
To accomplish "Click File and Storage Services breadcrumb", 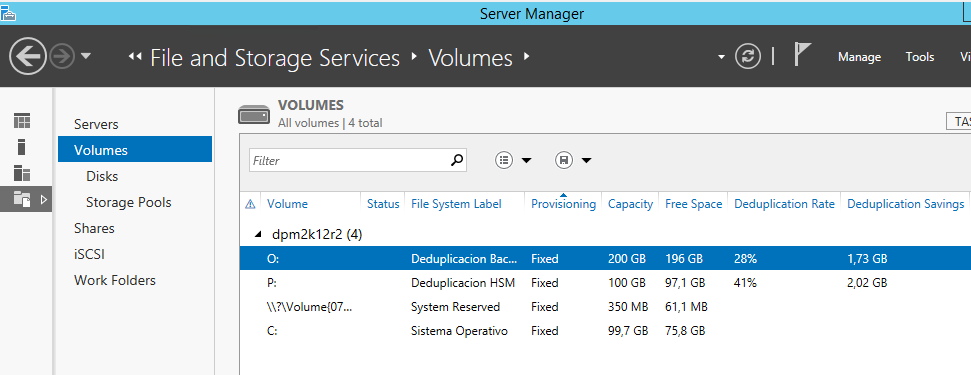I will click(x=275, y=58).
